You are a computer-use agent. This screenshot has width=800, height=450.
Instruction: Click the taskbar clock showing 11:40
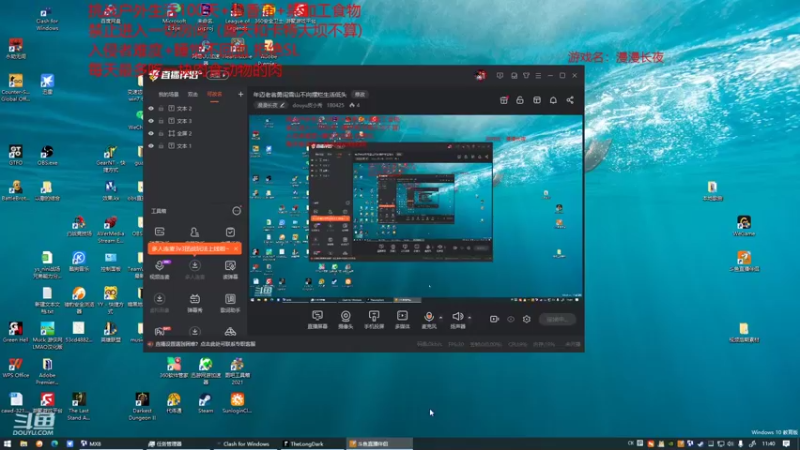click(768, 444)
